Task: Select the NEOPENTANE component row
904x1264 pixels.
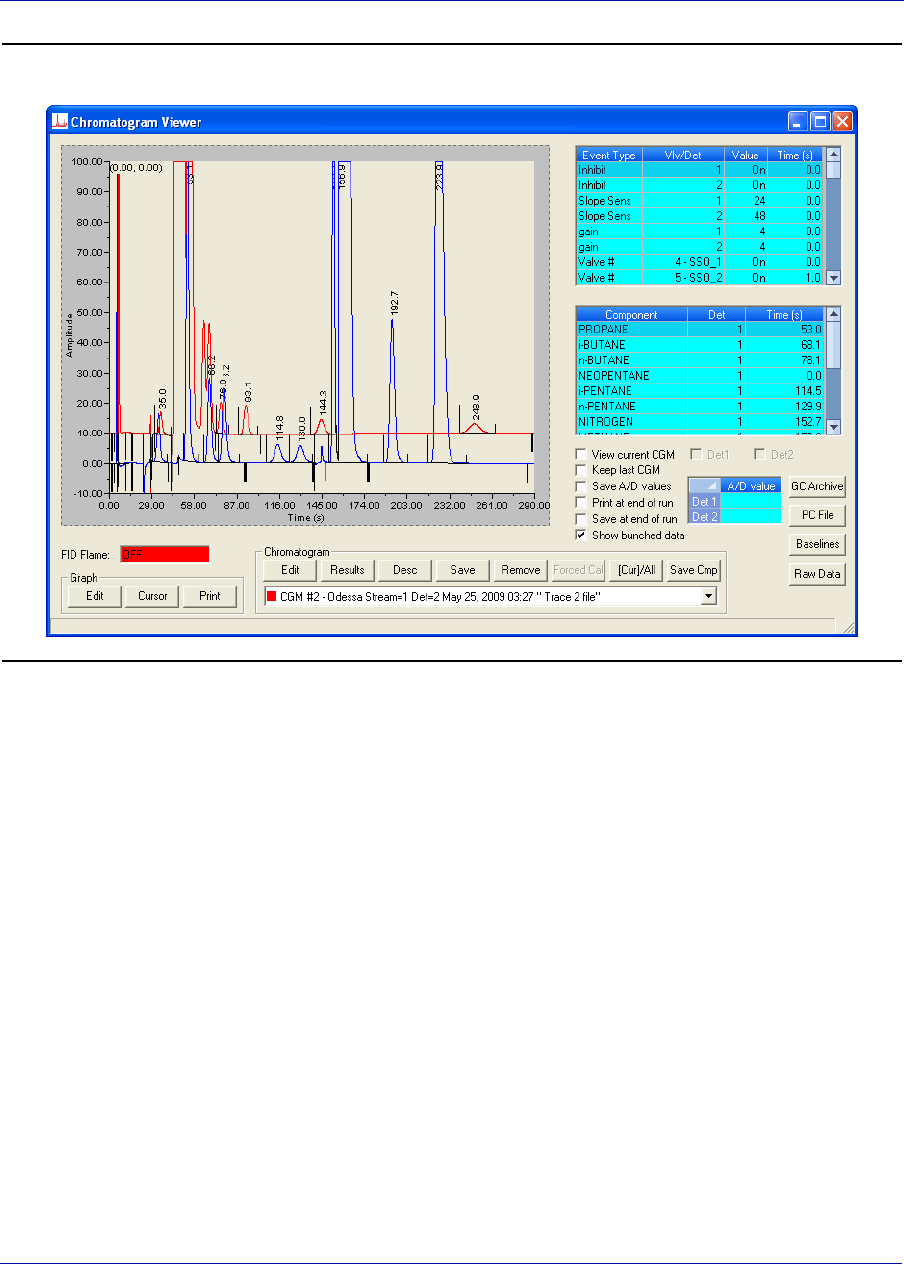Action: pyautogui.click(x=701, y=375)
